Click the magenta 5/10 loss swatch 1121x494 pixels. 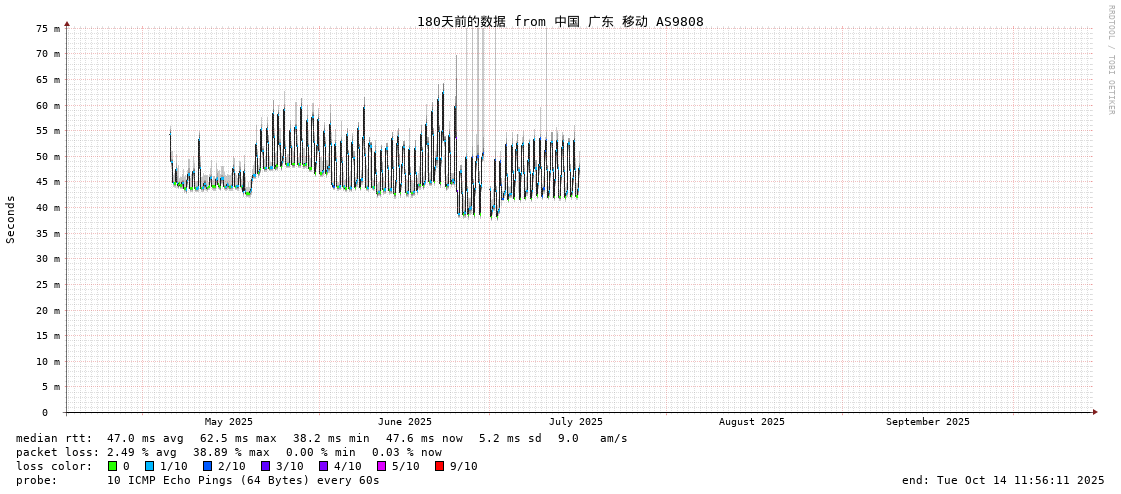coord(381,466)
